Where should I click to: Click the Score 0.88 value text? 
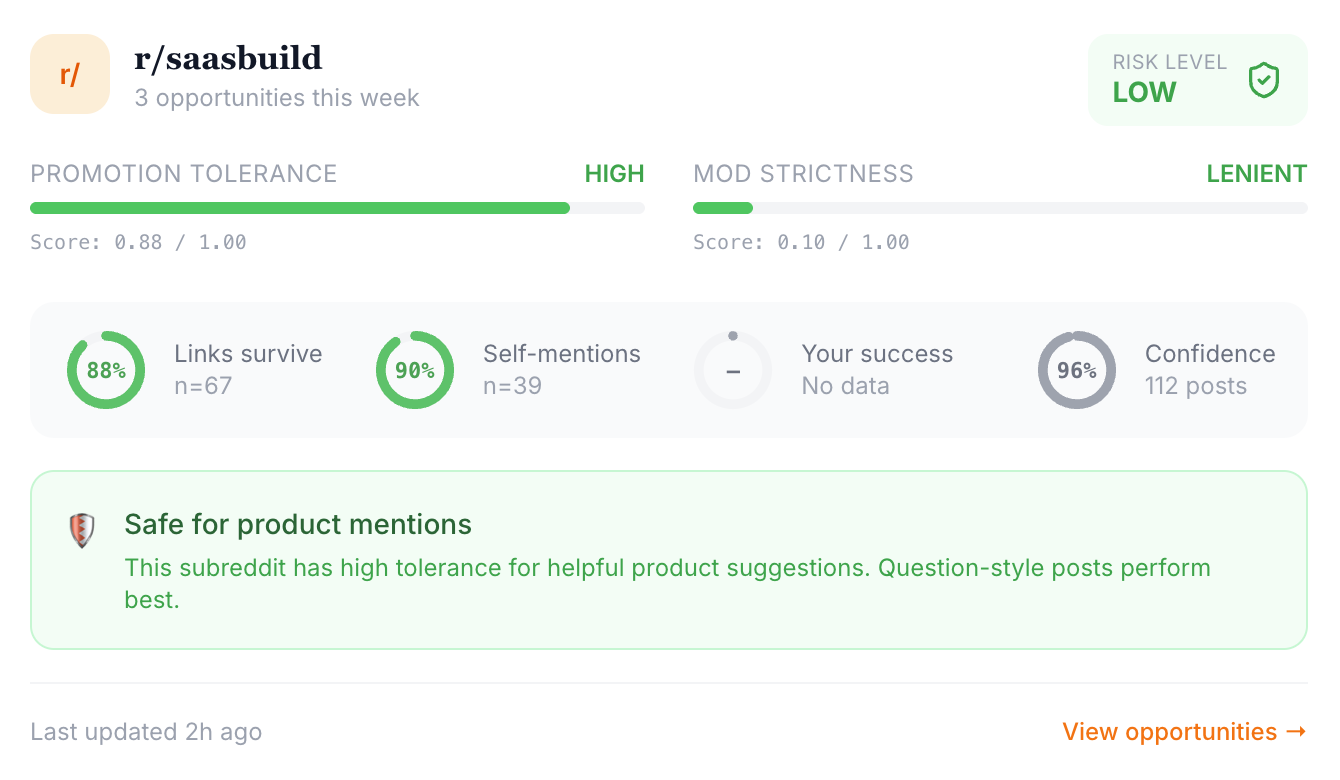tap(137, 242)
